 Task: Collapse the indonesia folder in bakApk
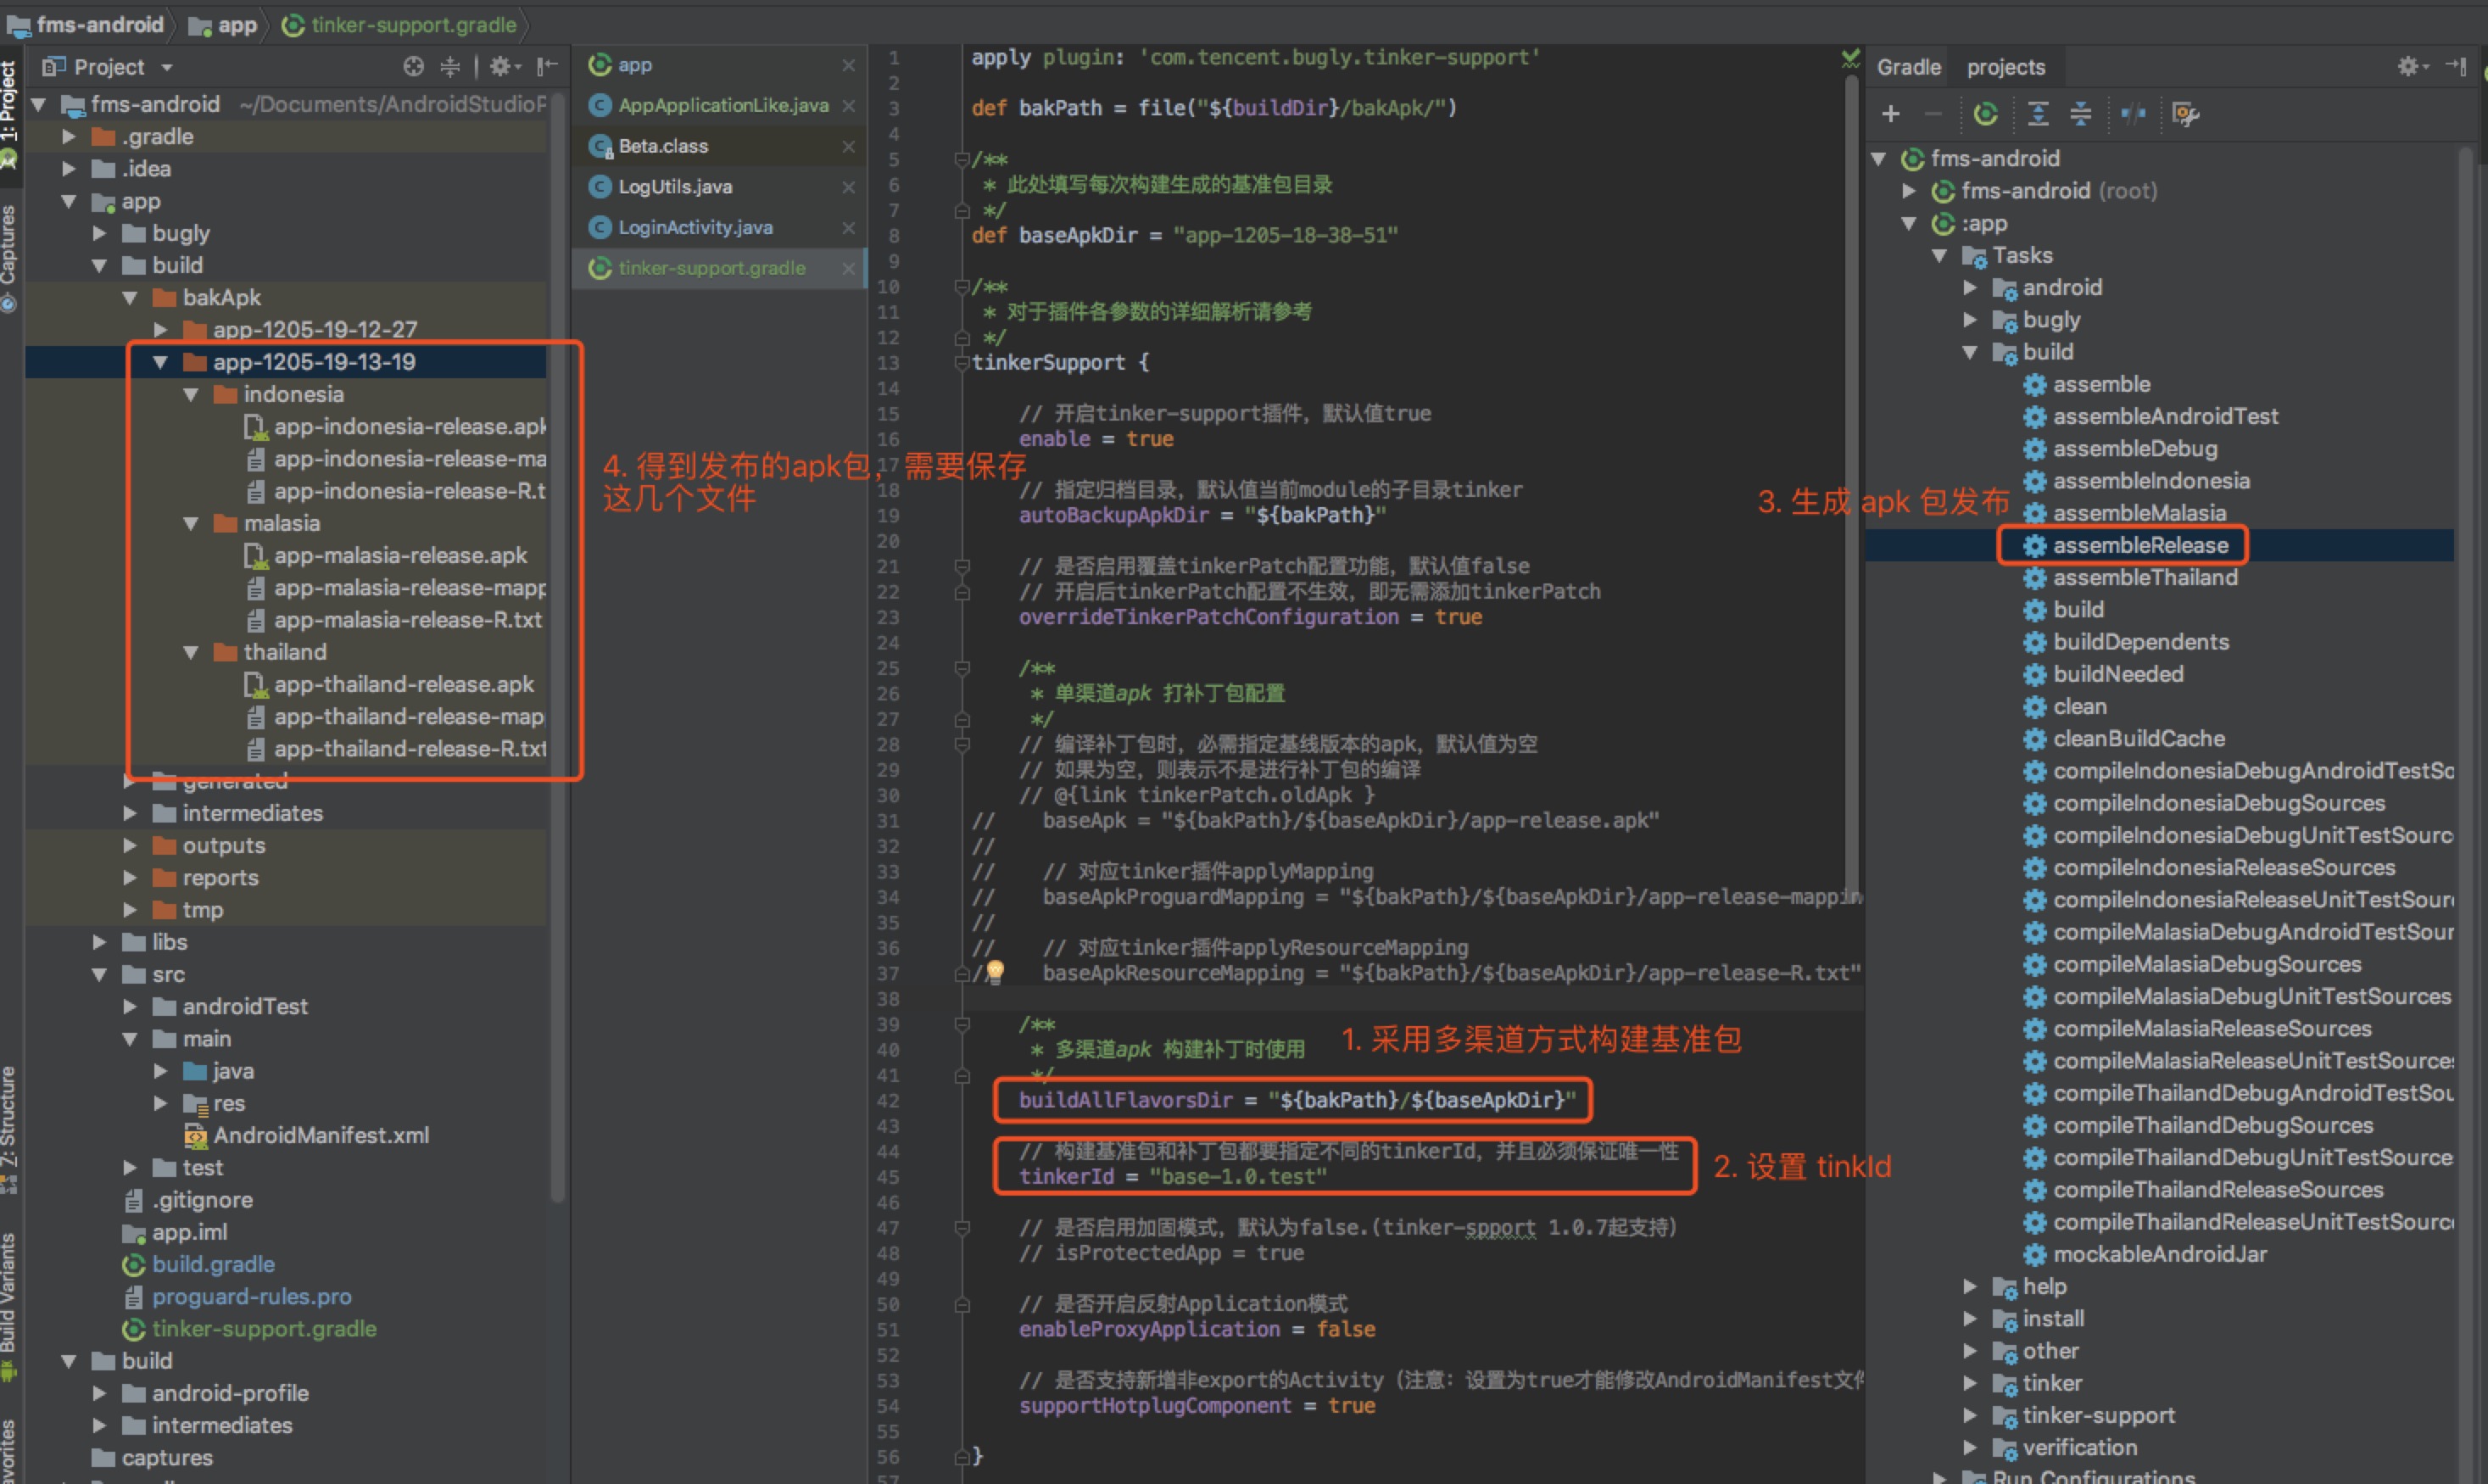pos(191,395)
